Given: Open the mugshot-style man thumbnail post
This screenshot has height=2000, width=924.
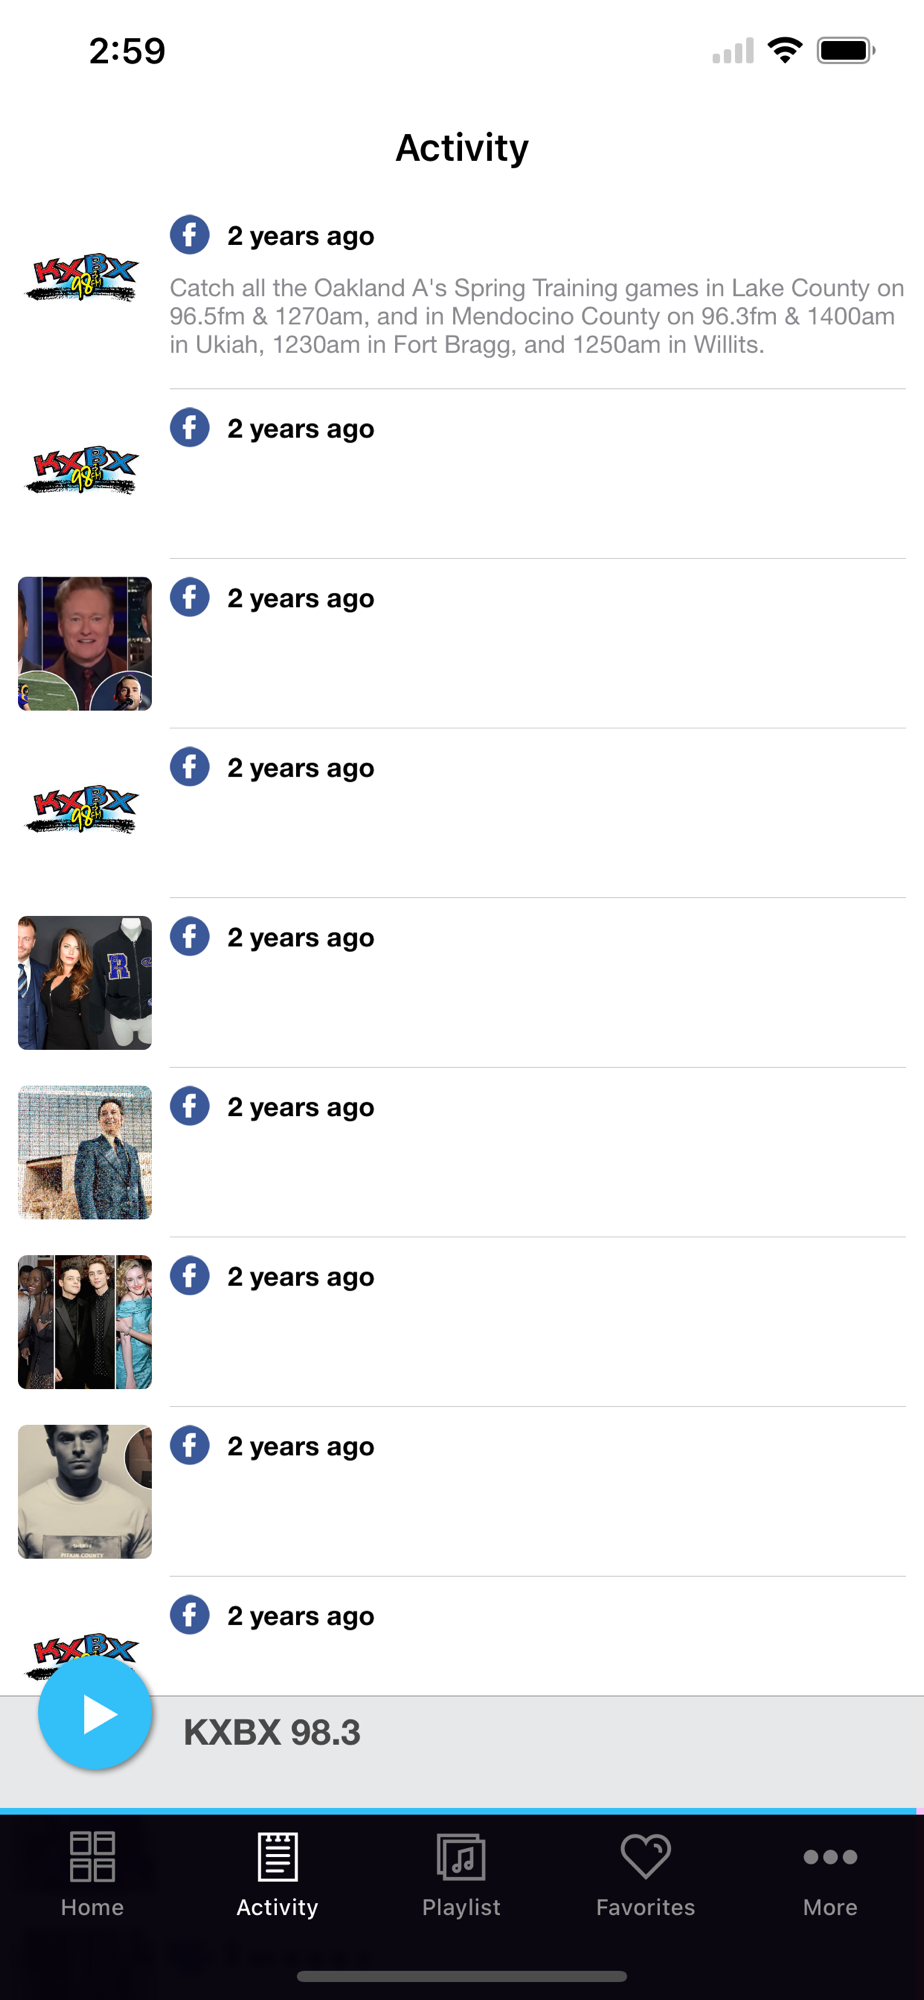Looking at the screenshot, I should tap(85, 1491).
